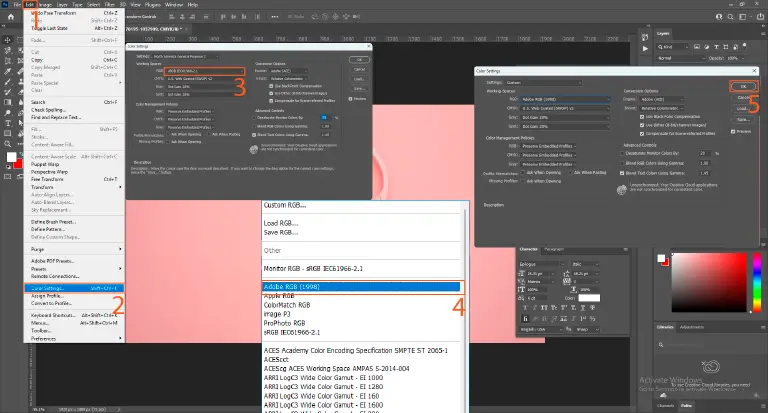Enable Blend RGB Colors Using Gamma, right dialog

click(x=622, y=163)
